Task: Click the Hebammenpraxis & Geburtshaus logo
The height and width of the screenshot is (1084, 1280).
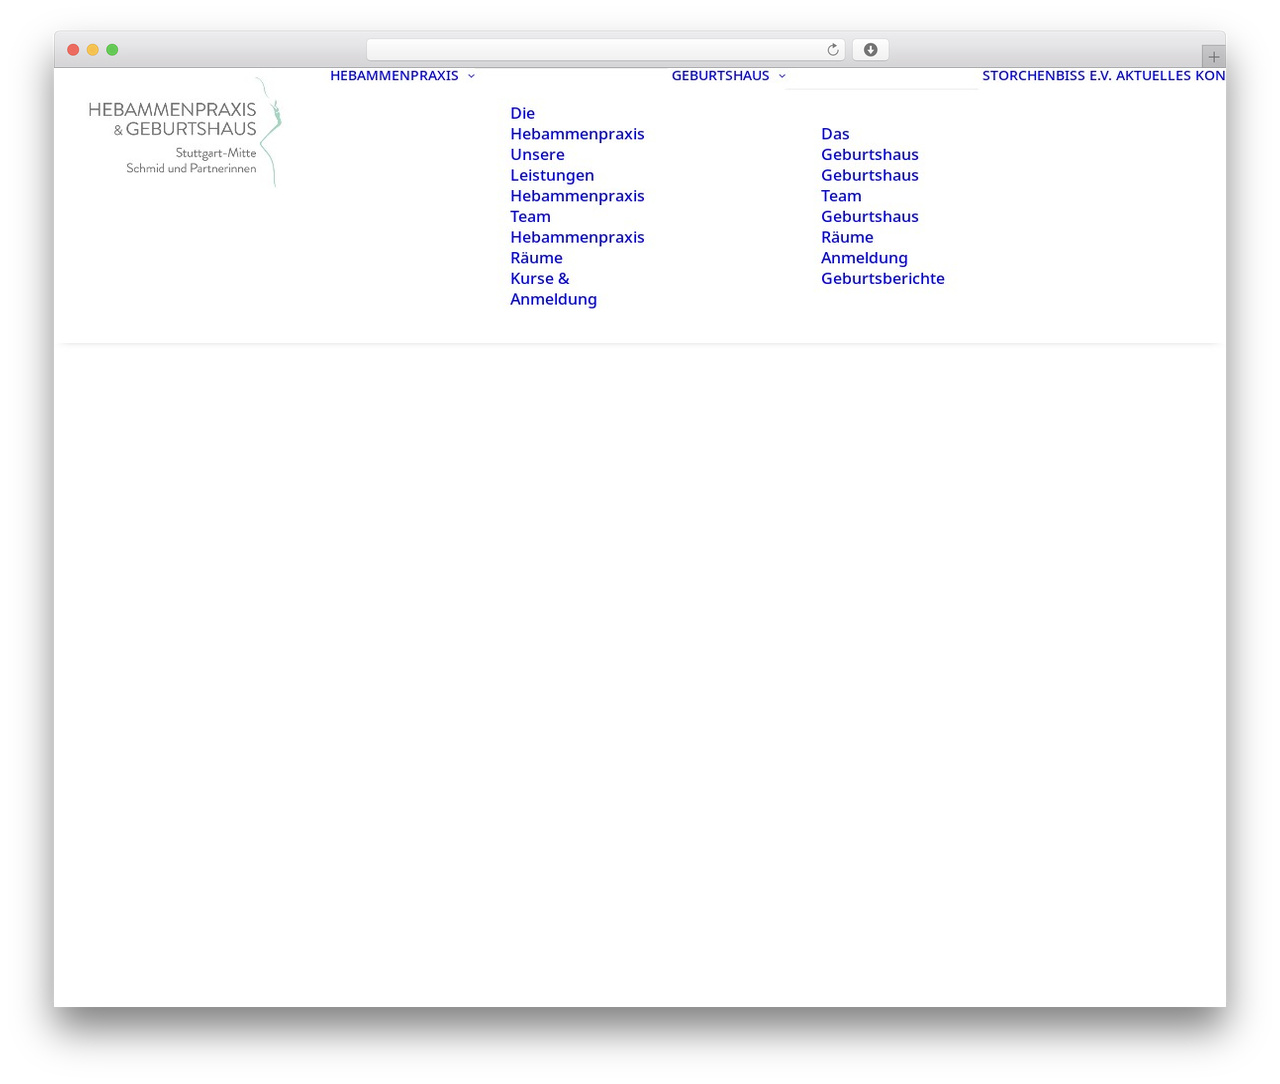Action: point(185,132)
